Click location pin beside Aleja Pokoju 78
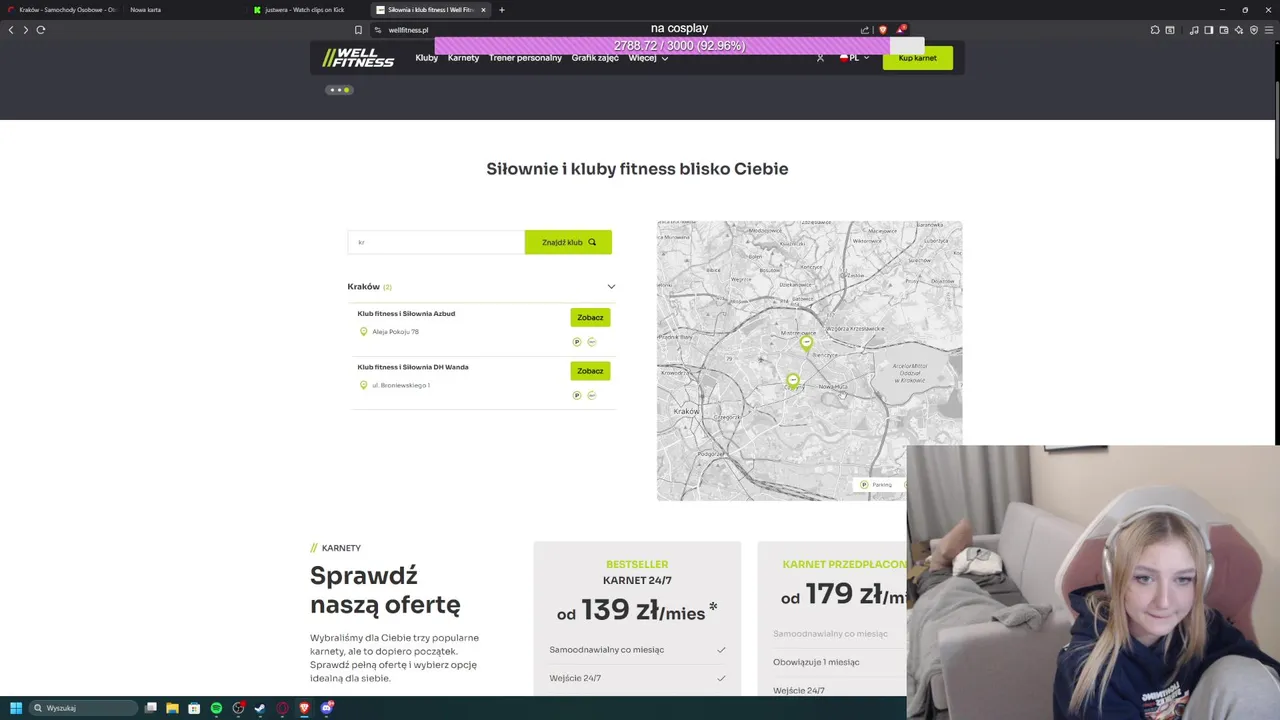The image size is (1280, 720). [x=363, y=331]
